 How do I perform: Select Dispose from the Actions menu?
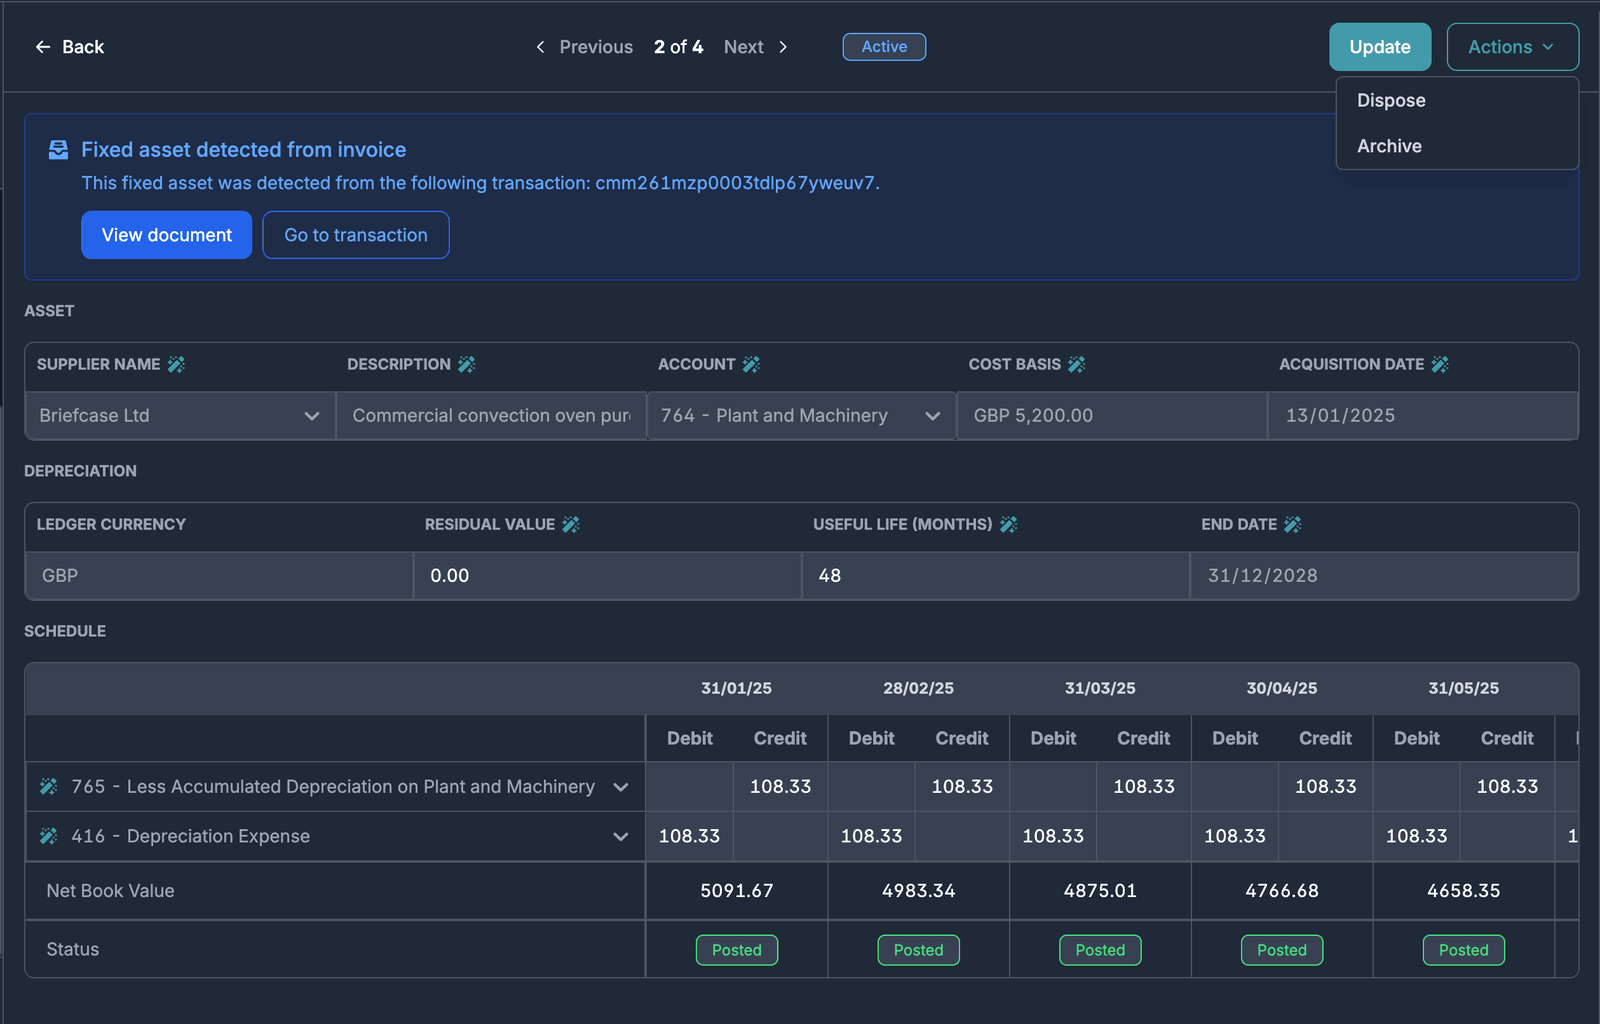click(1457, 100)
